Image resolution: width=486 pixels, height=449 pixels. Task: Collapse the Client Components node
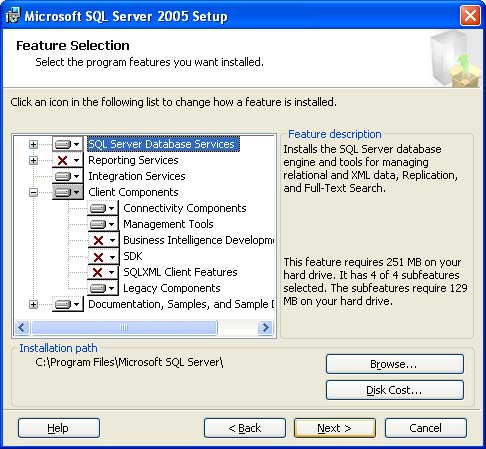pyautogui.click(x=33, y=192)
